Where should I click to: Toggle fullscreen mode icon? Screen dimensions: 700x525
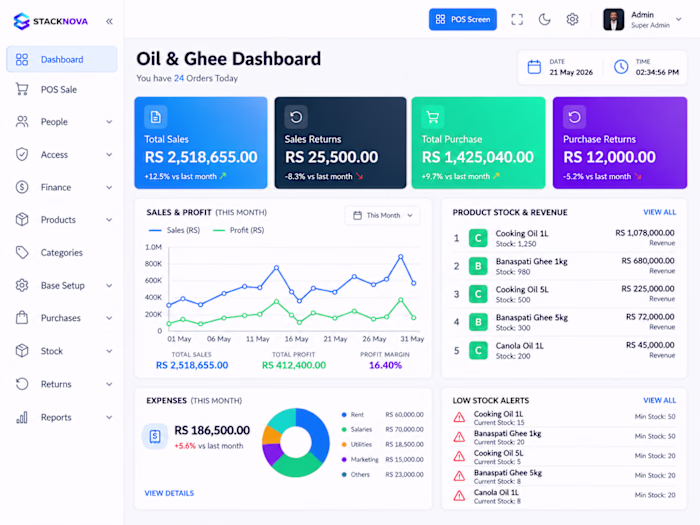[x=517, y=19]
